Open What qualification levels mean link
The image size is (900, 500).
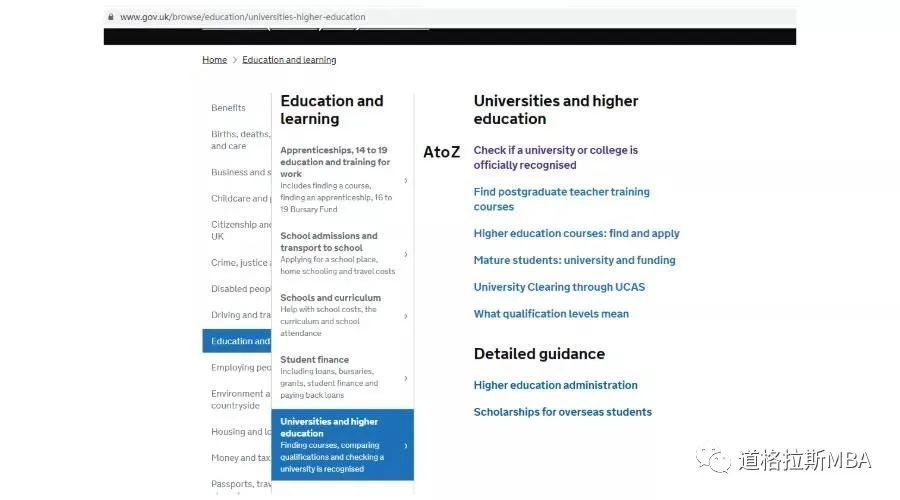[x=551, y=314]
